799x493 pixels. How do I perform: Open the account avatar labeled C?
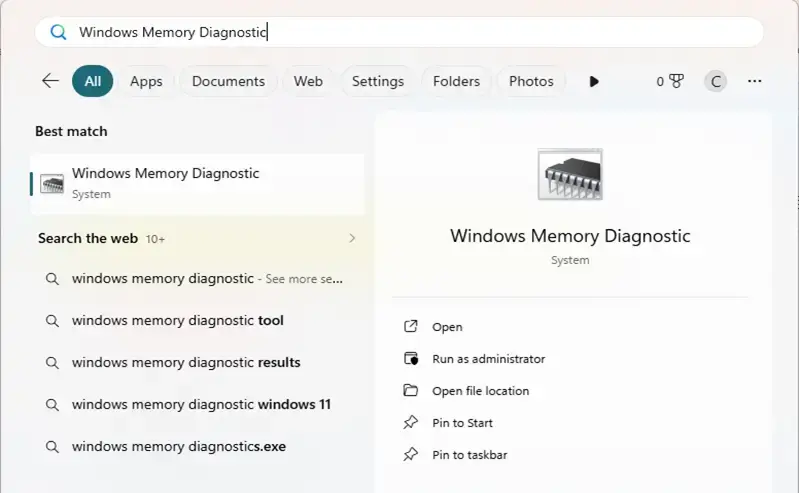(715, 82)
